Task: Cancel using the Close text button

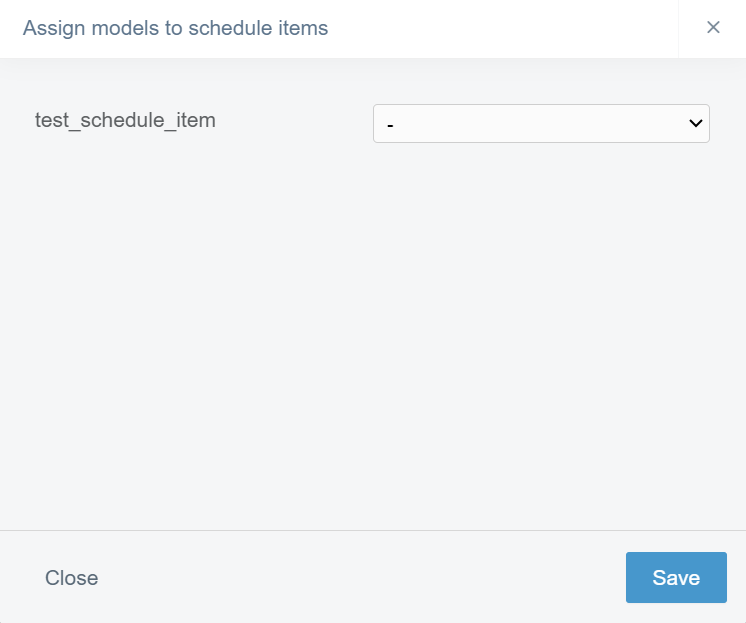Action: click(x=72, y=578)
